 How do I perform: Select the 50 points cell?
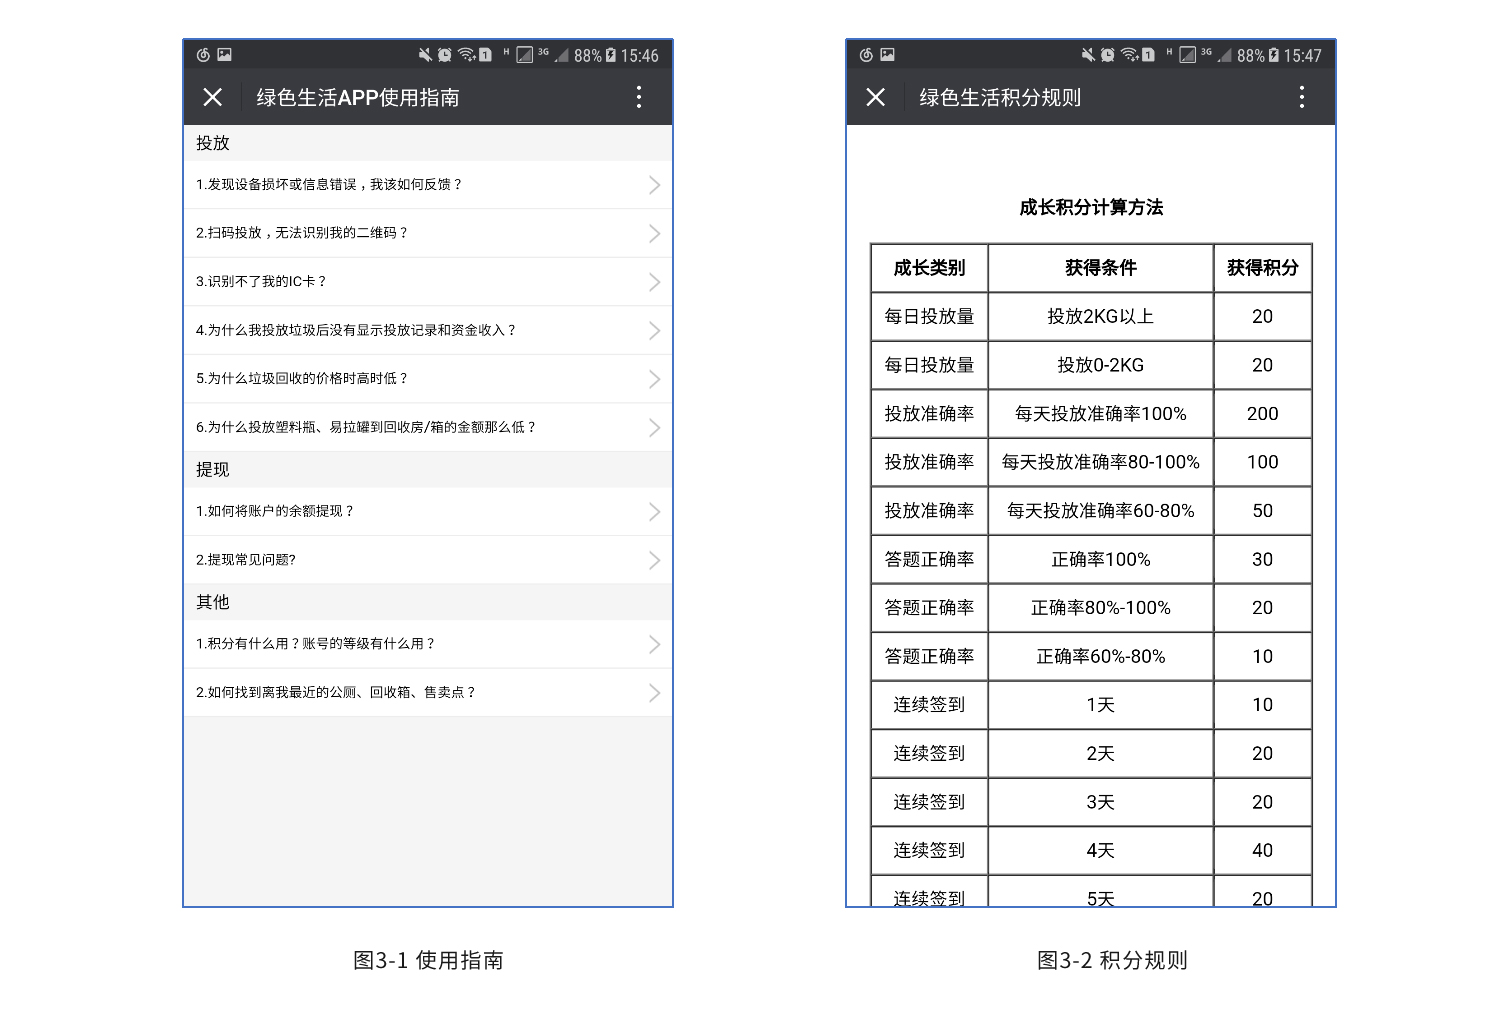pyautogui.click(x=1263, y=510)
